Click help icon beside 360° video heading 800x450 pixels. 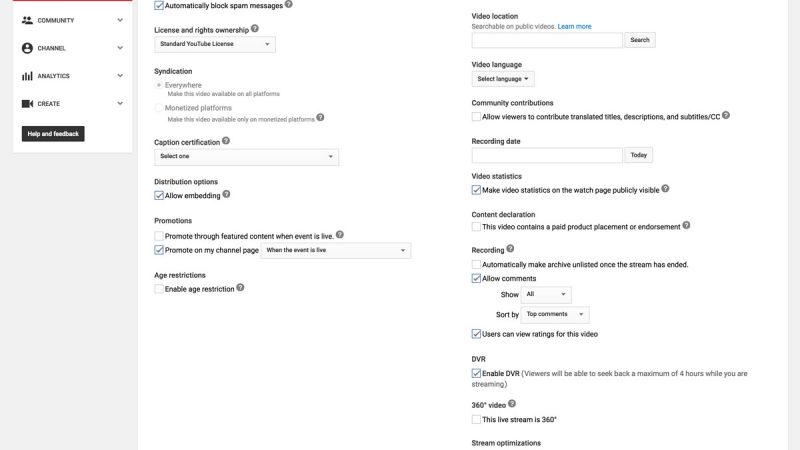(x=512, y=403)
